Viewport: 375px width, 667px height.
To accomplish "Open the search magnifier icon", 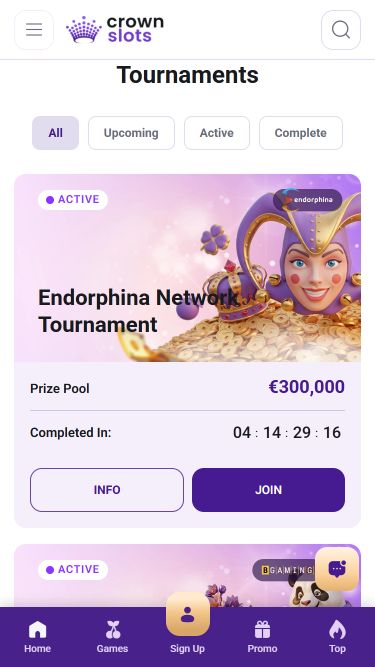I will pos(341,30).
